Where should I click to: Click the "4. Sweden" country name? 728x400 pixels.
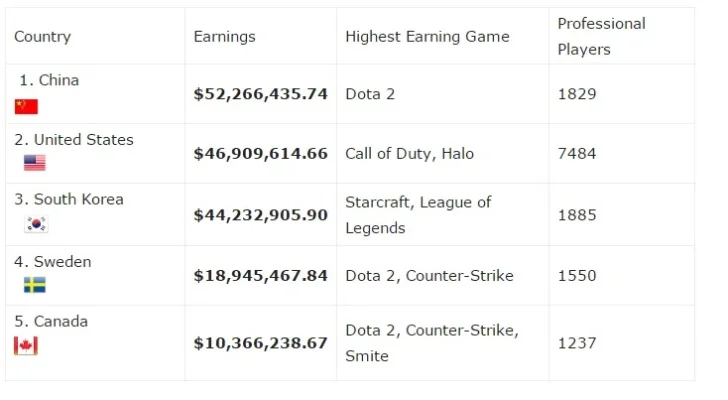[53, 262]
